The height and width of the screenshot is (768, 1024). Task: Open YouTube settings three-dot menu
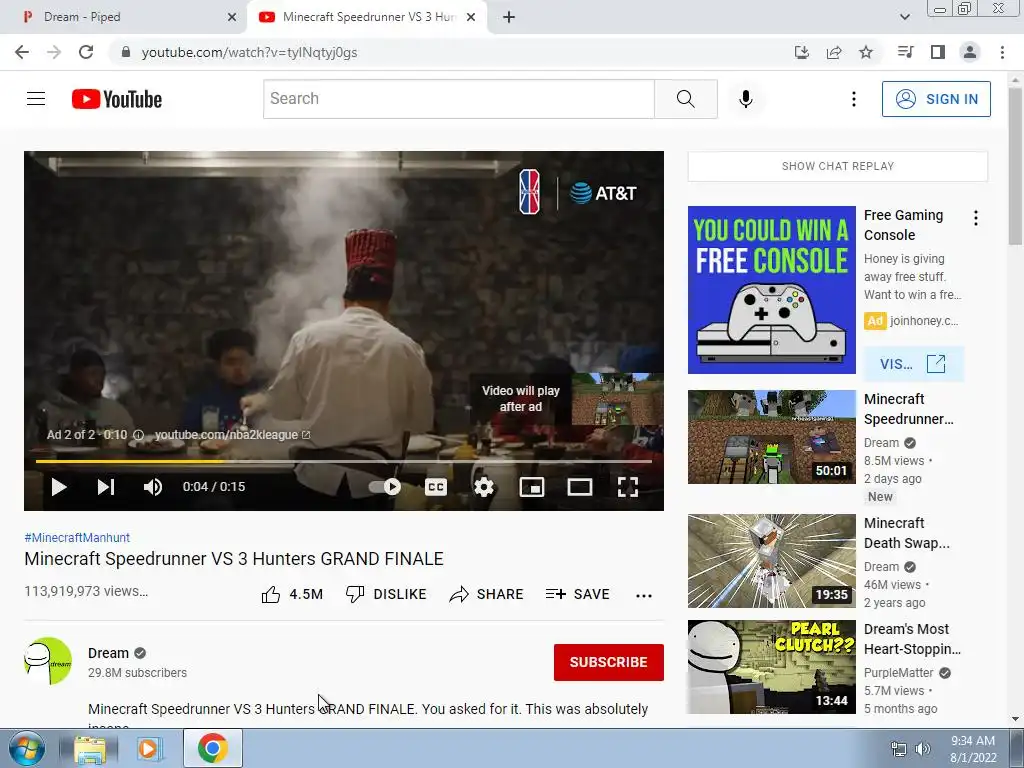pos(854,99)
